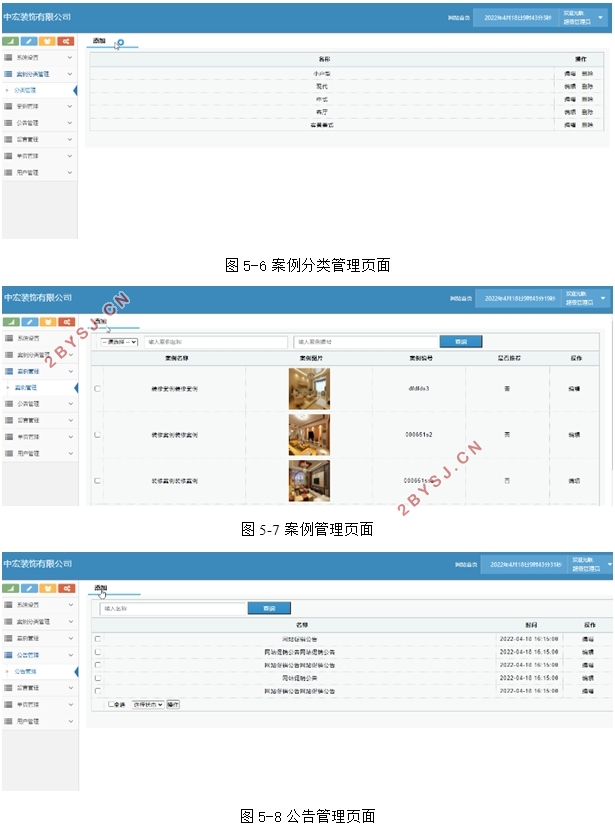
Task: Open the 添加 tab in Figure 5-6
Action: coord(99,41)
